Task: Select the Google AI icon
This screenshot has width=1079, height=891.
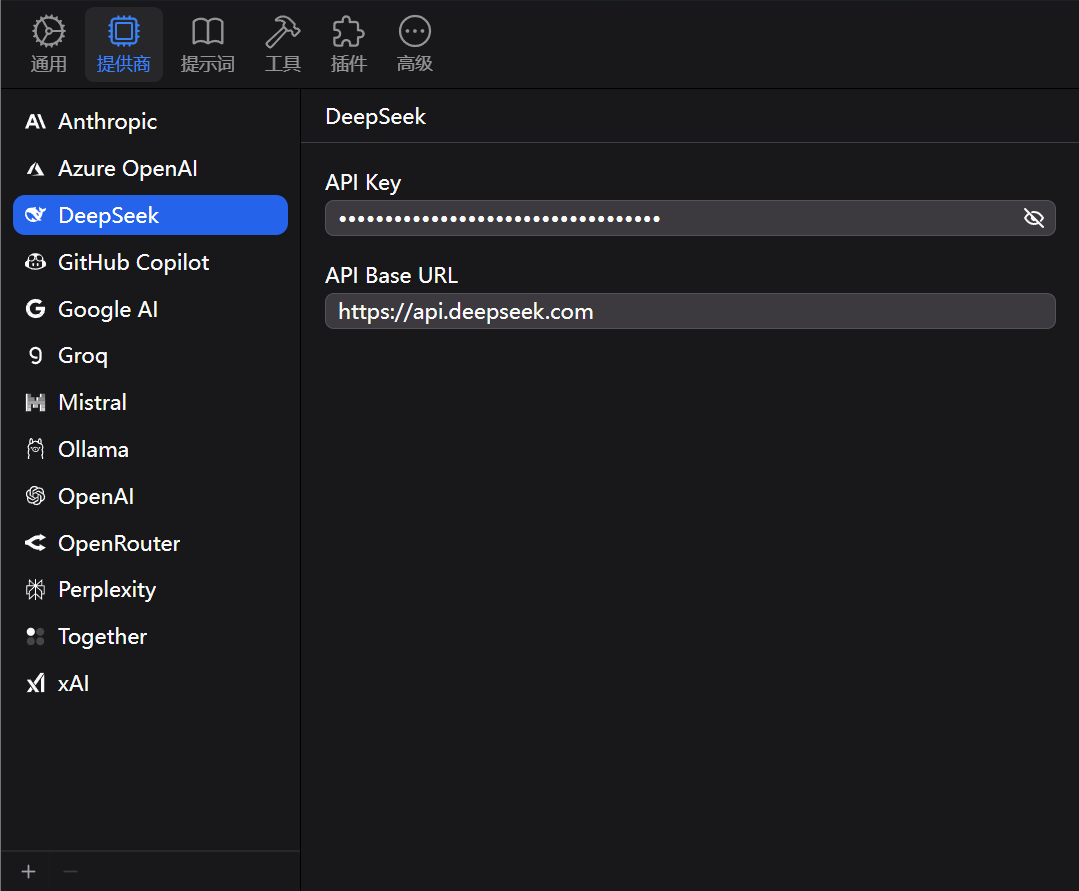Action: 35,309
